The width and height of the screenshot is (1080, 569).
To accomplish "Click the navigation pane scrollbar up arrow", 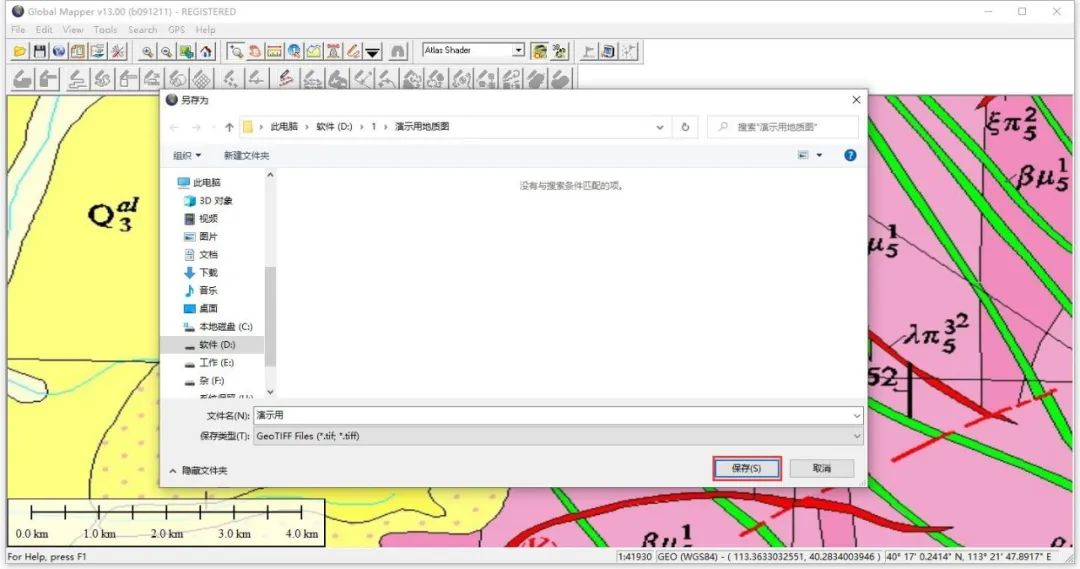I will click(x=270, y=175).
